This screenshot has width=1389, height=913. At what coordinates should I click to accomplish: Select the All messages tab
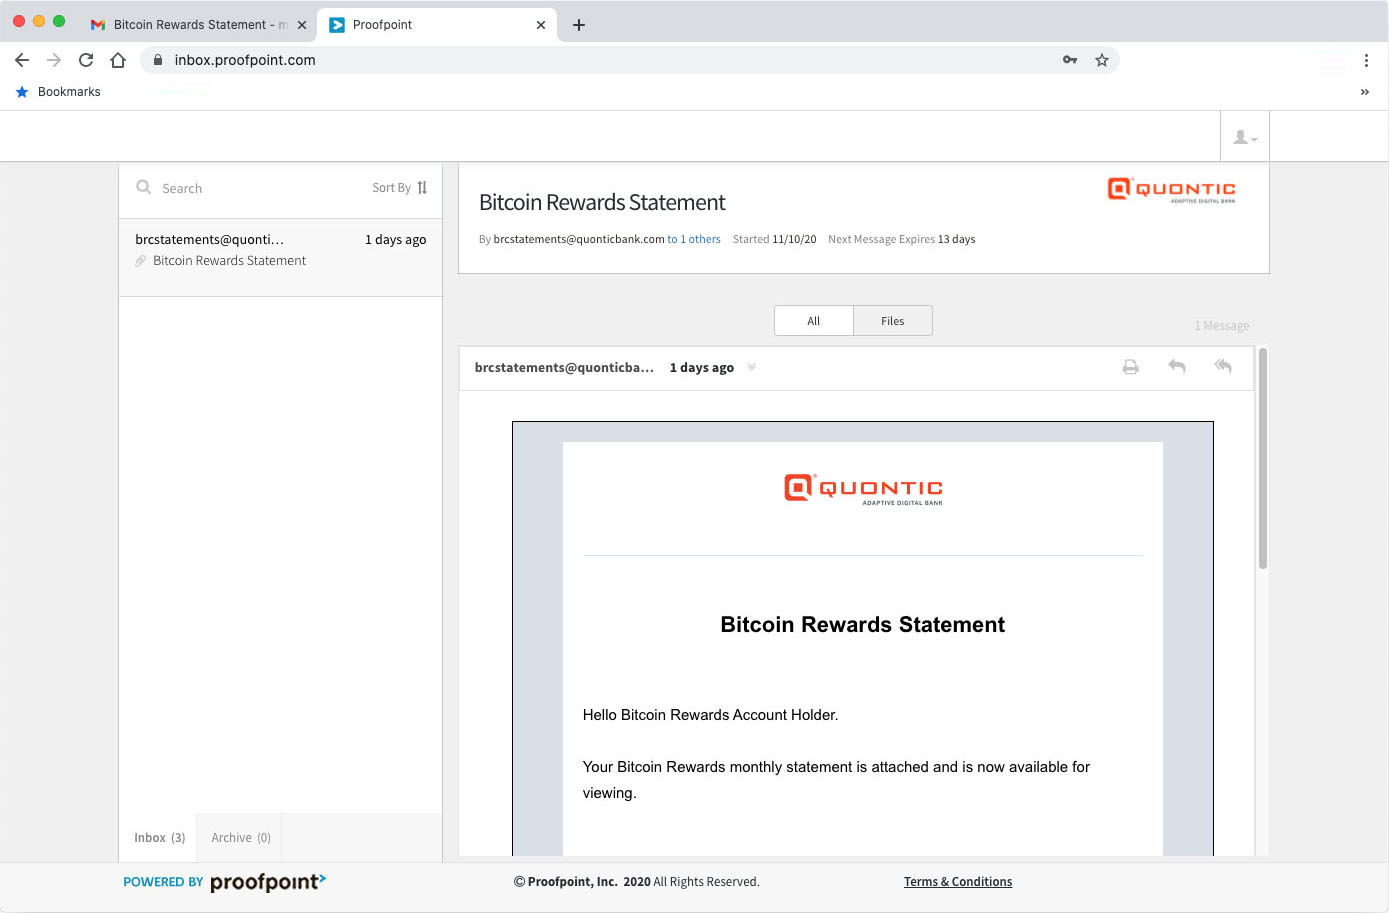(814, 321)
